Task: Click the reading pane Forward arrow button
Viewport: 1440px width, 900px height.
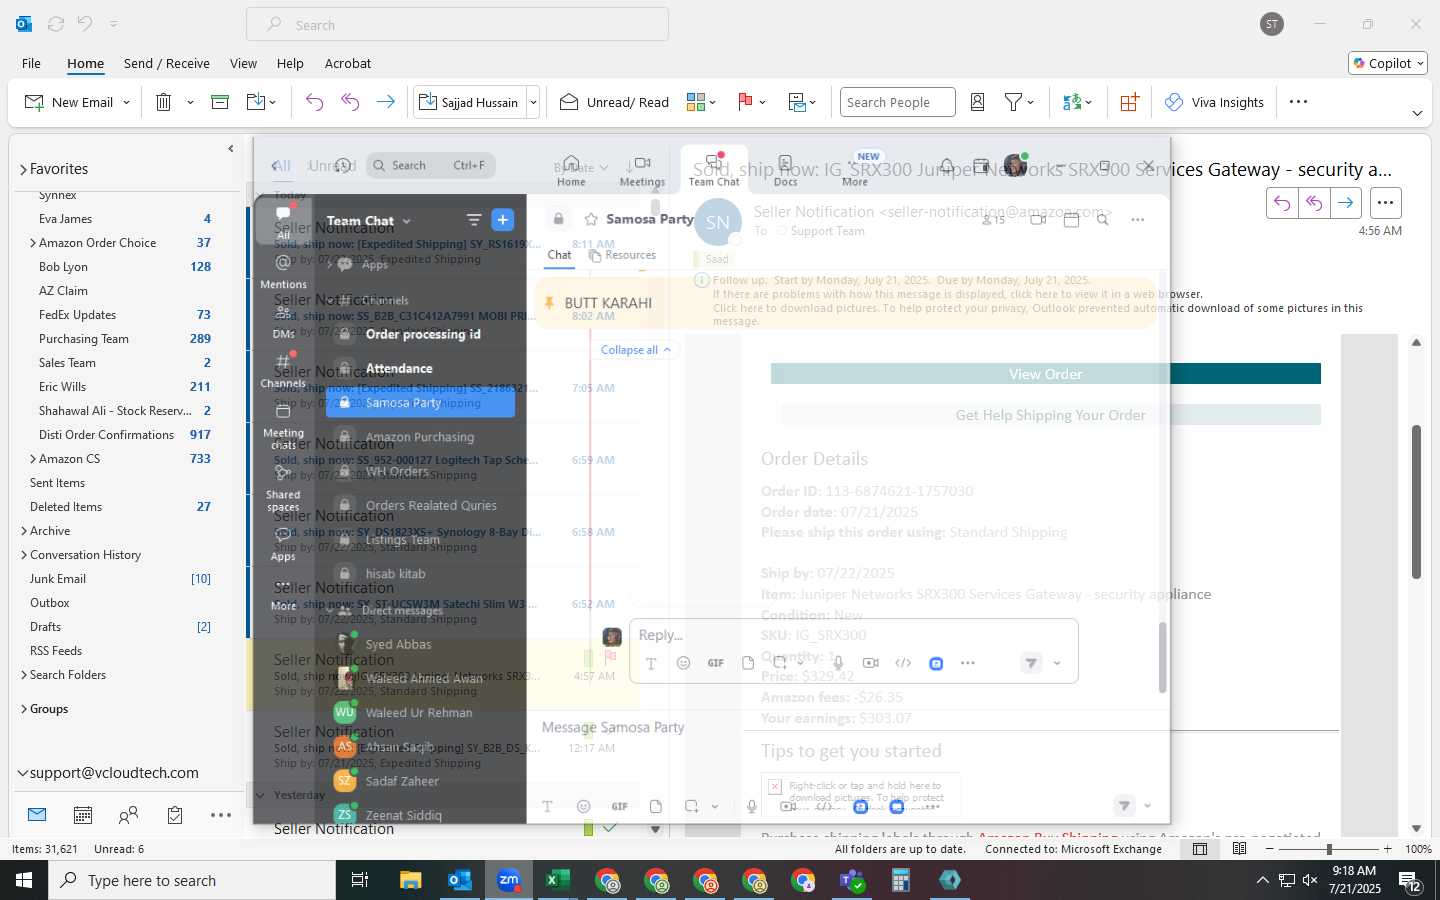Action: (x=1346, y=203)
